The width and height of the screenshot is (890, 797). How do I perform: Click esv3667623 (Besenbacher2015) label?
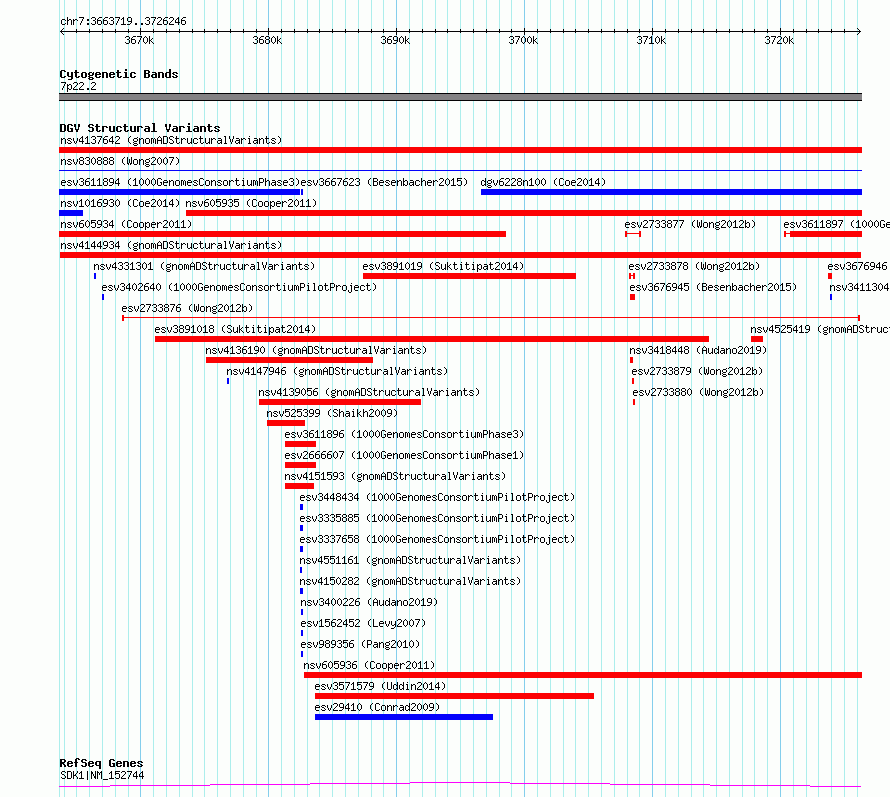pyautogui.click(x=384, y=182)
